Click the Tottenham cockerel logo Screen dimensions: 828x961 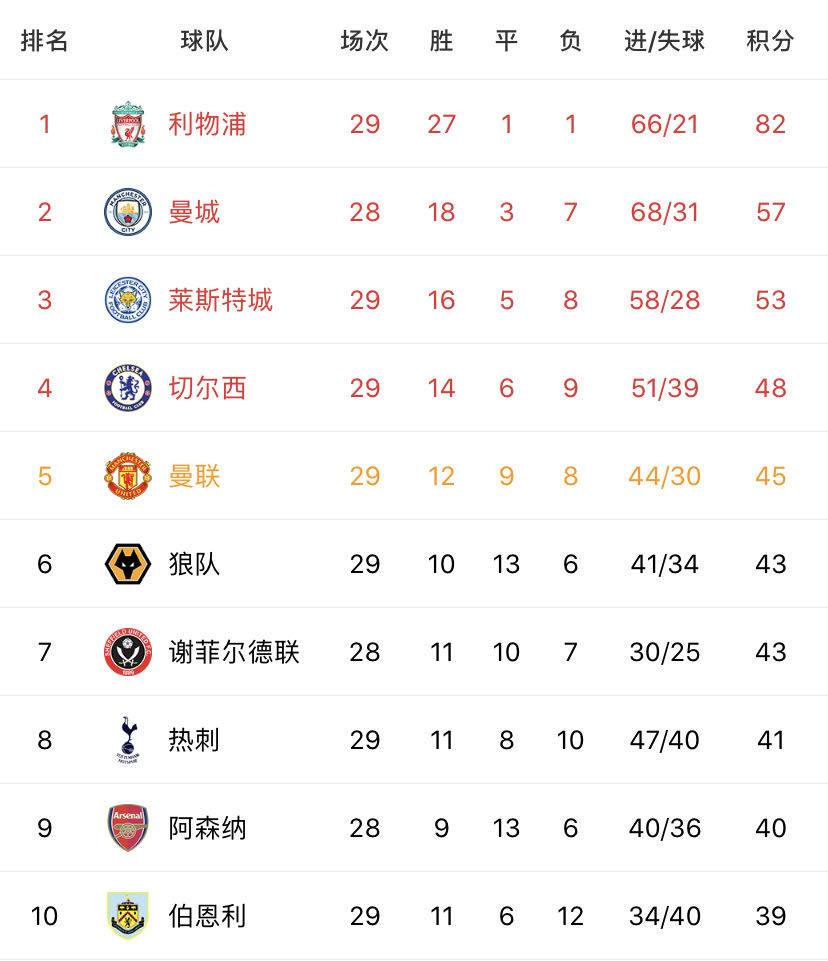[128, 740]
